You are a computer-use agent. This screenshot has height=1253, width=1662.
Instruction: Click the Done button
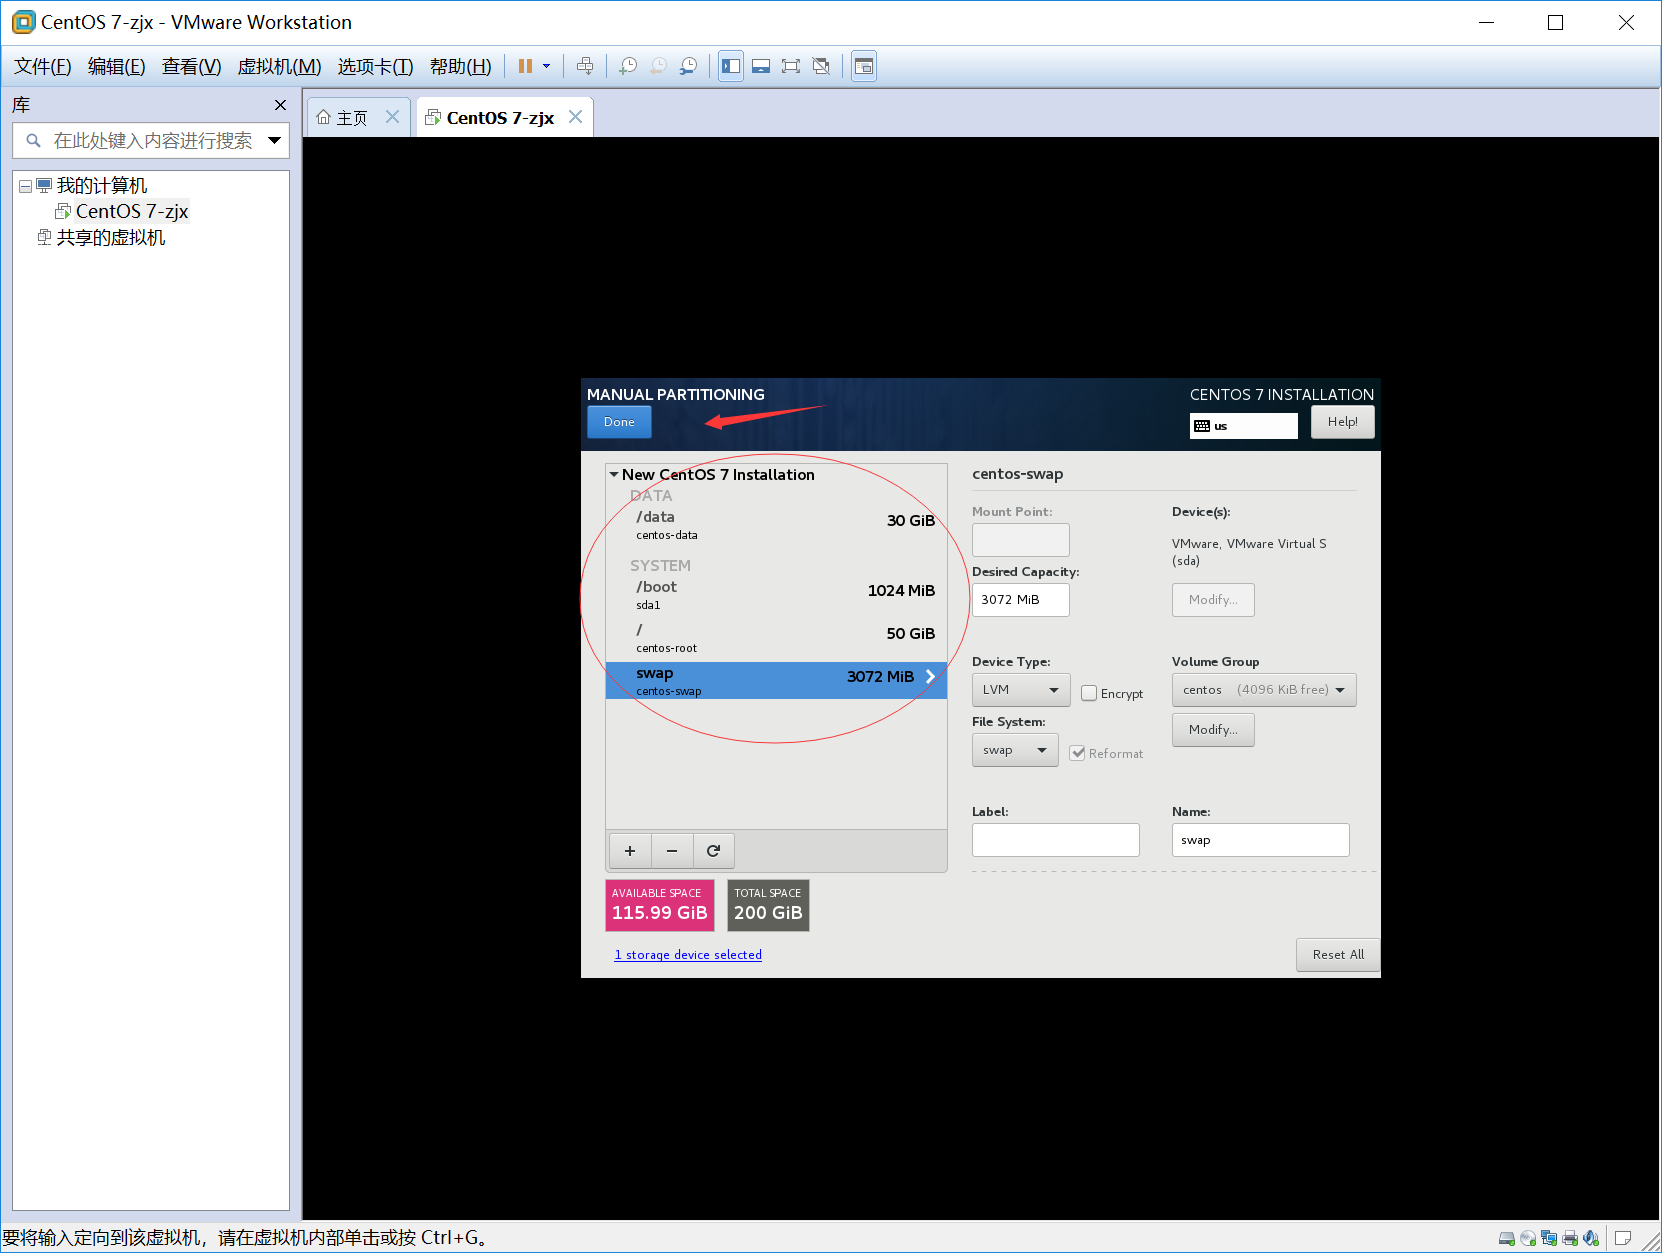coord(619,422)
